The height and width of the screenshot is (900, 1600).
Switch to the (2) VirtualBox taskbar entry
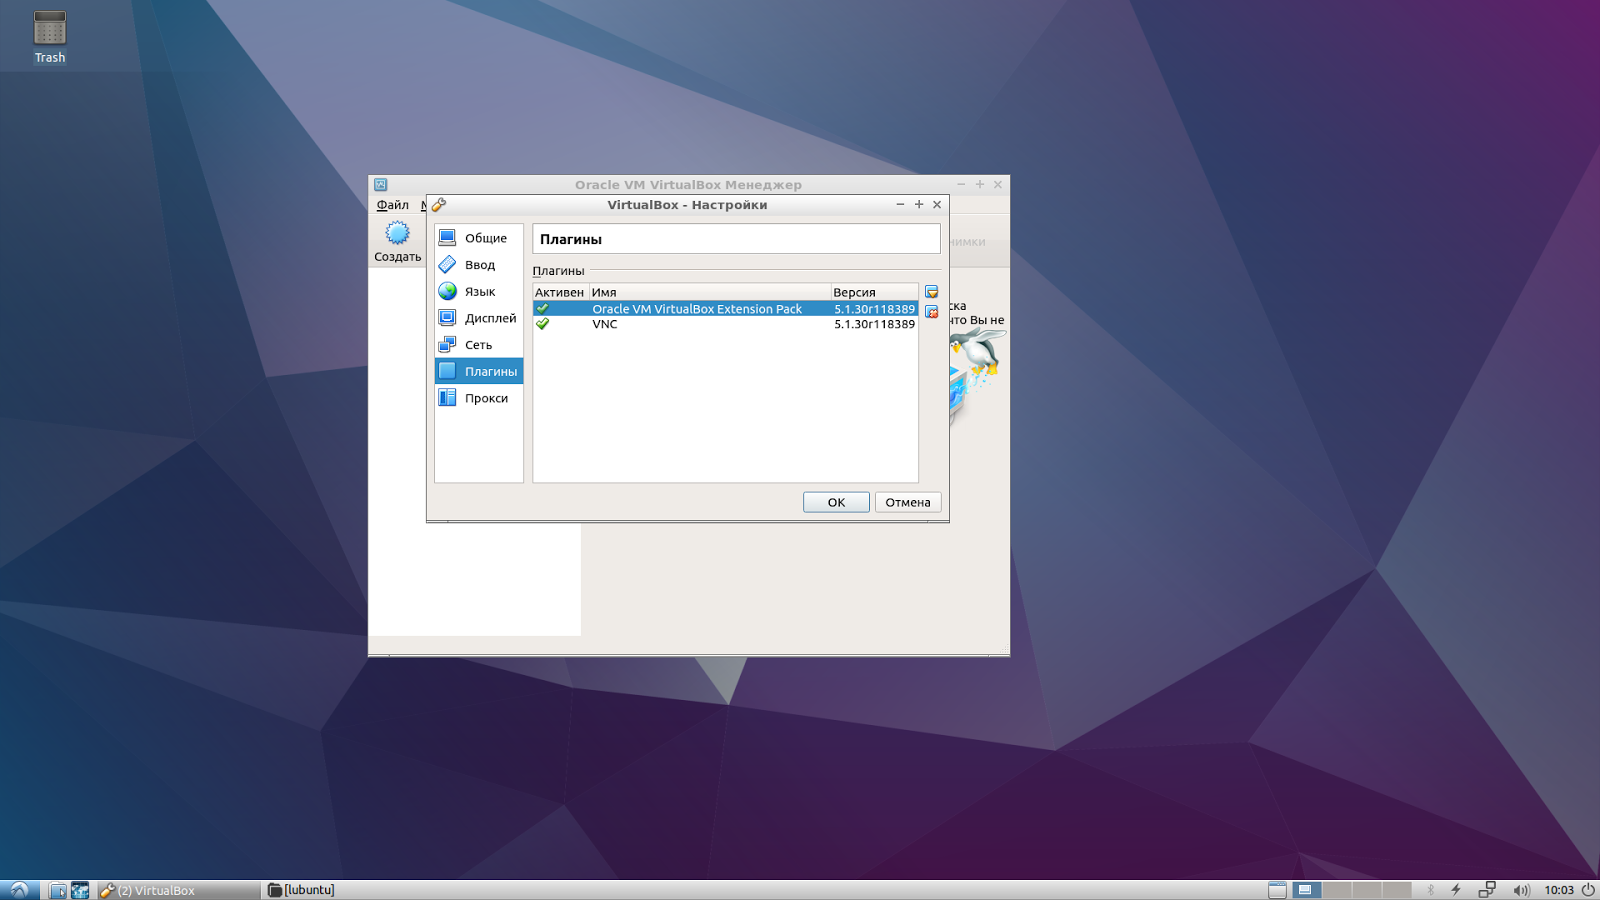point(178,890)
